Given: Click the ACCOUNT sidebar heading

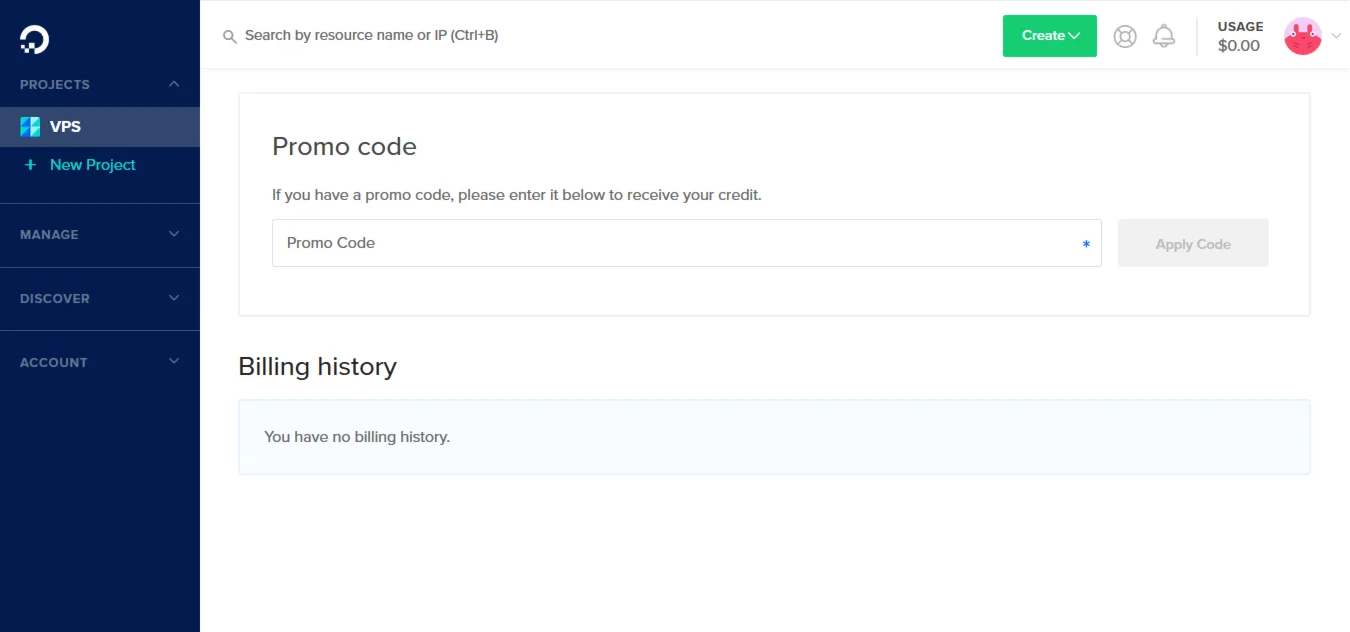Looking at the screenshot, I should [54, 363].
